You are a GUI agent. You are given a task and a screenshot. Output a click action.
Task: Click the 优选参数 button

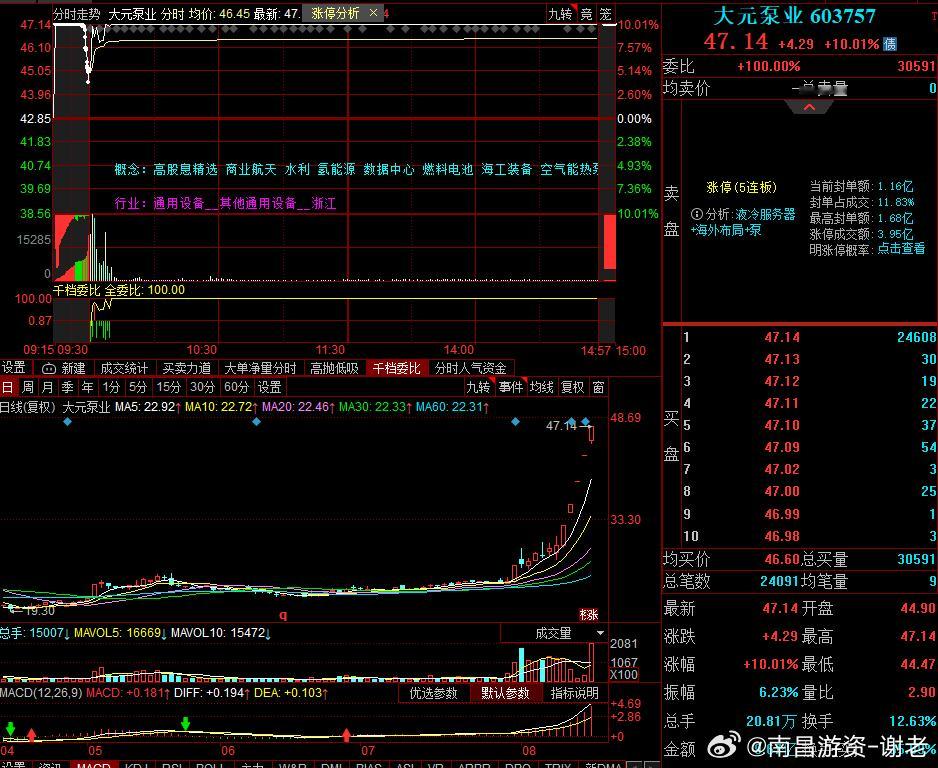[434, 693]
